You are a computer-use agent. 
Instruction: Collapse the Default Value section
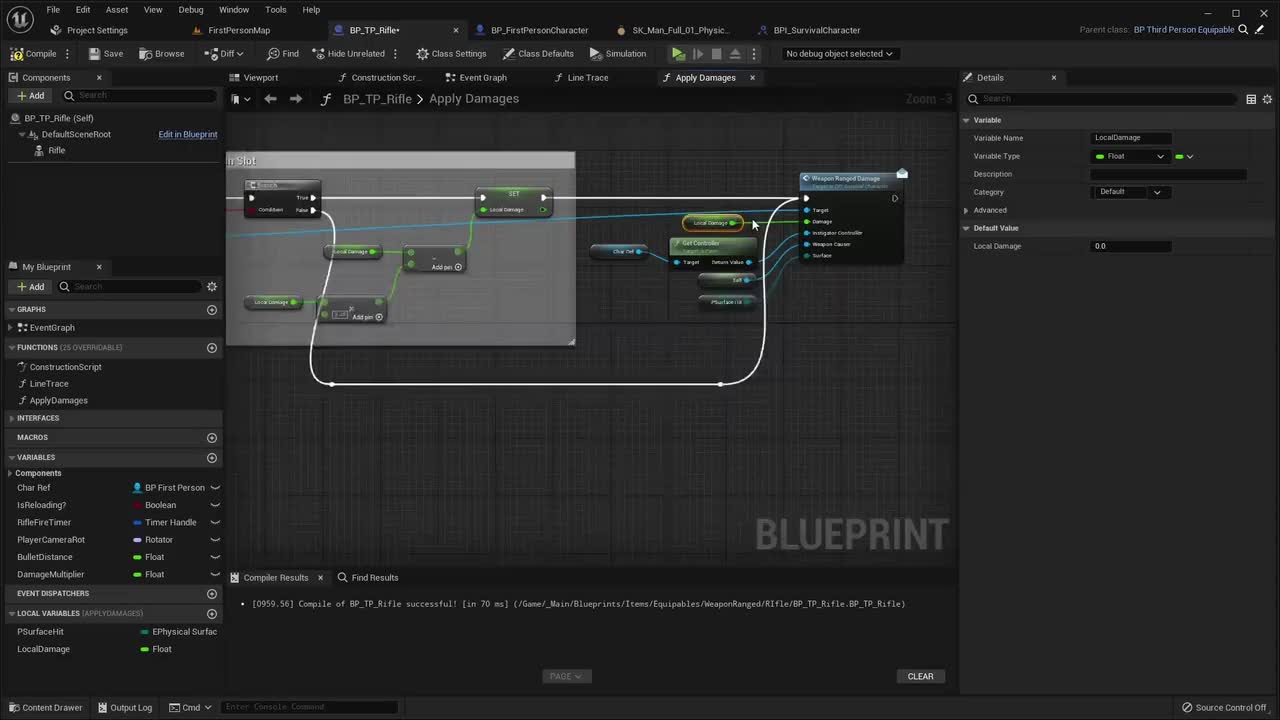pos(966,228)
